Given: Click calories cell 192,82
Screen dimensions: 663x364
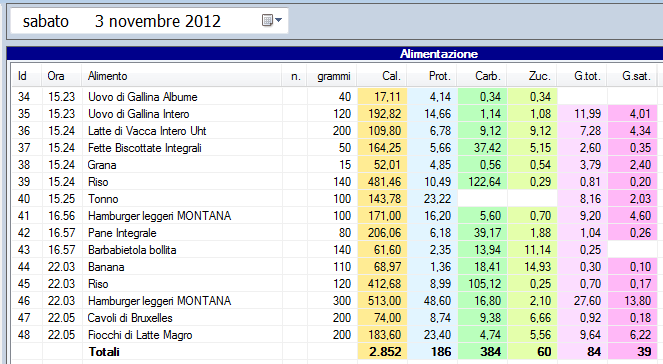Looking at the screenshot, I should click(382, 114).
